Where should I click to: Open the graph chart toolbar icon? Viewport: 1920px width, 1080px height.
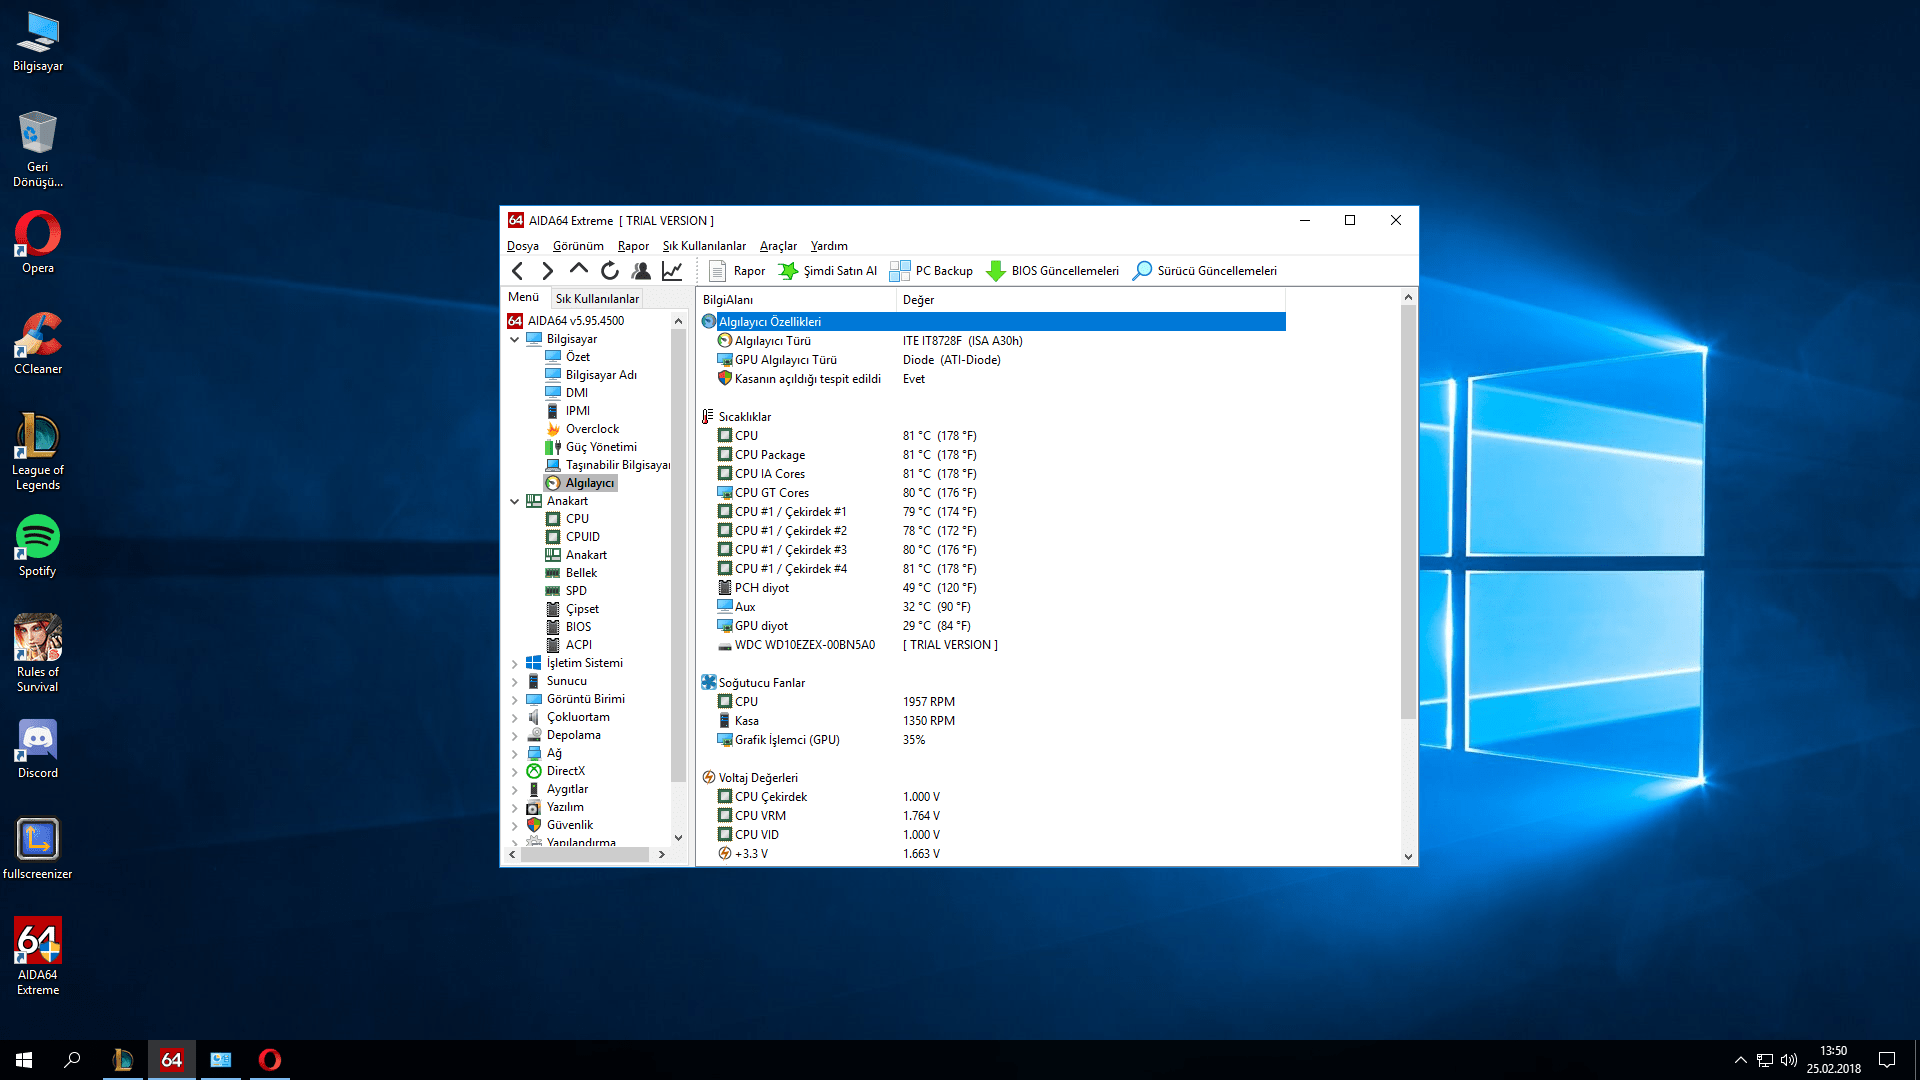(x=672, y=271)
